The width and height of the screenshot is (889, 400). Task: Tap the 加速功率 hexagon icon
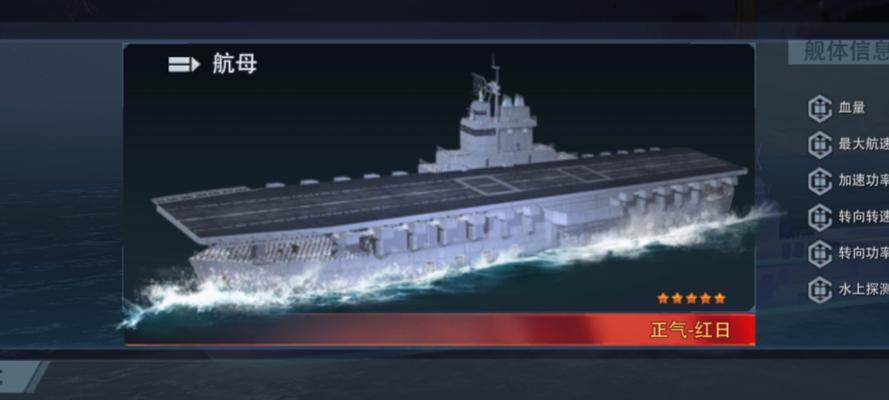coord(819,181)
